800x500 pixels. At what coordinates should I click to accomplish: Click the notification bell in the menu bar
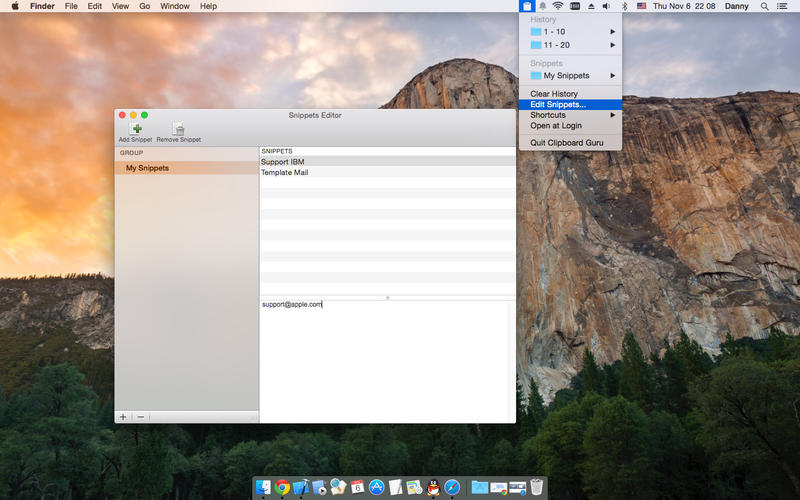(543, 6)
